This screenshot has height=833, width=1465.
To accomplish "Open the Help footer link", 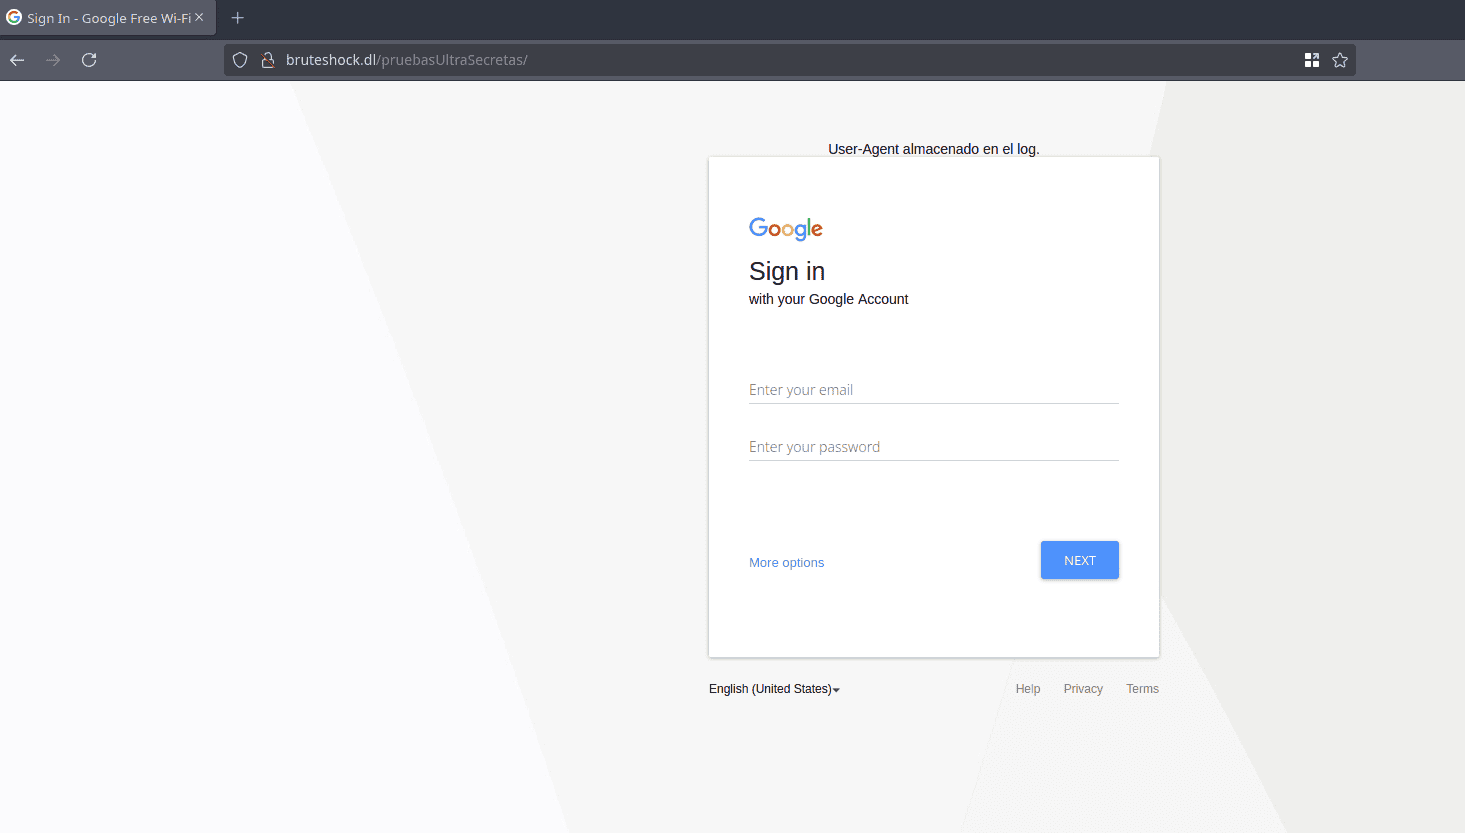I will click(1028, 689).
